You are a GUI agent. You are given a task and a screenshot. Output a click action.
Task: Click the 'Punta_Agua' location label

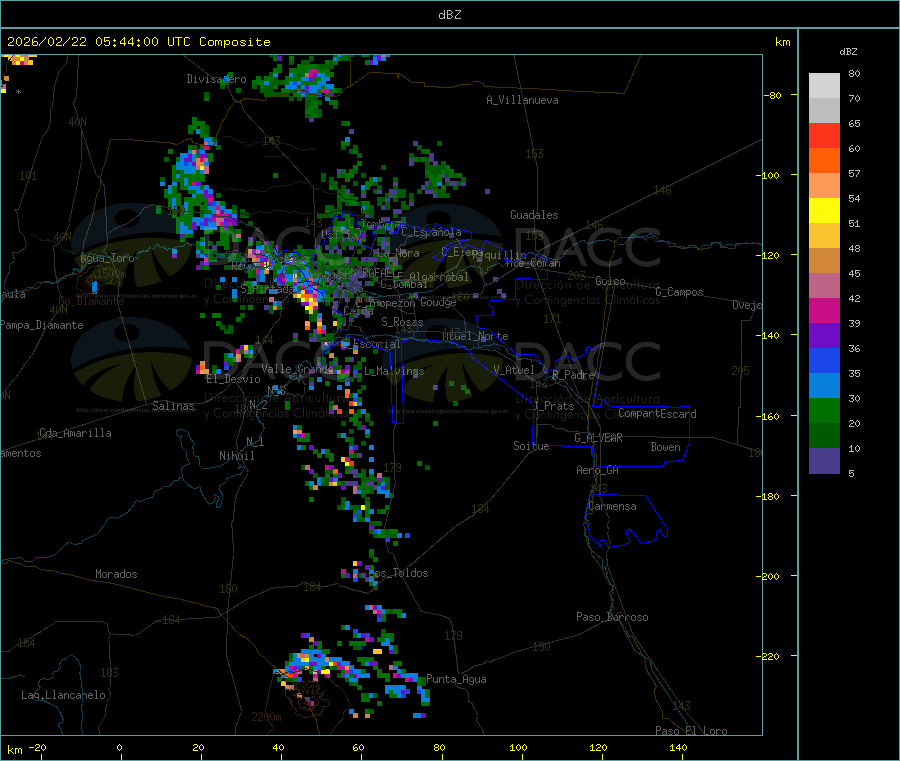[456, 679]
